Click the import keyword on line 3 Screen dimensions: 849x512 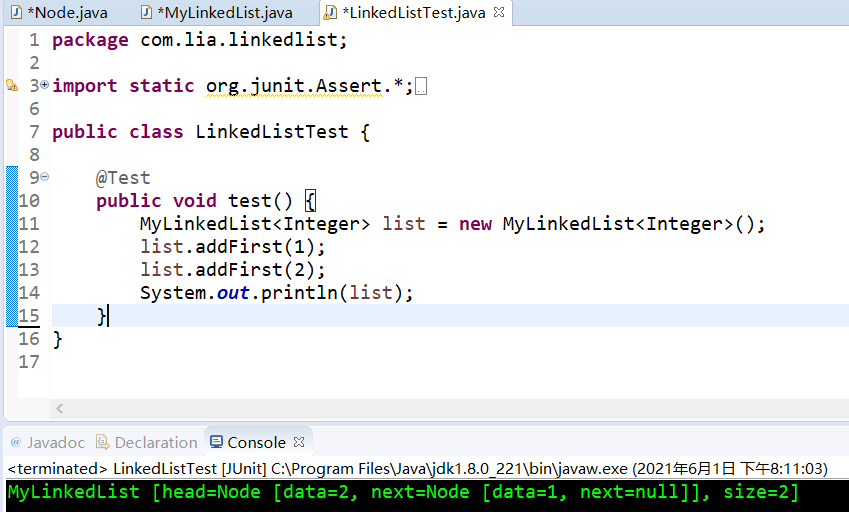(x=84, y=86)
